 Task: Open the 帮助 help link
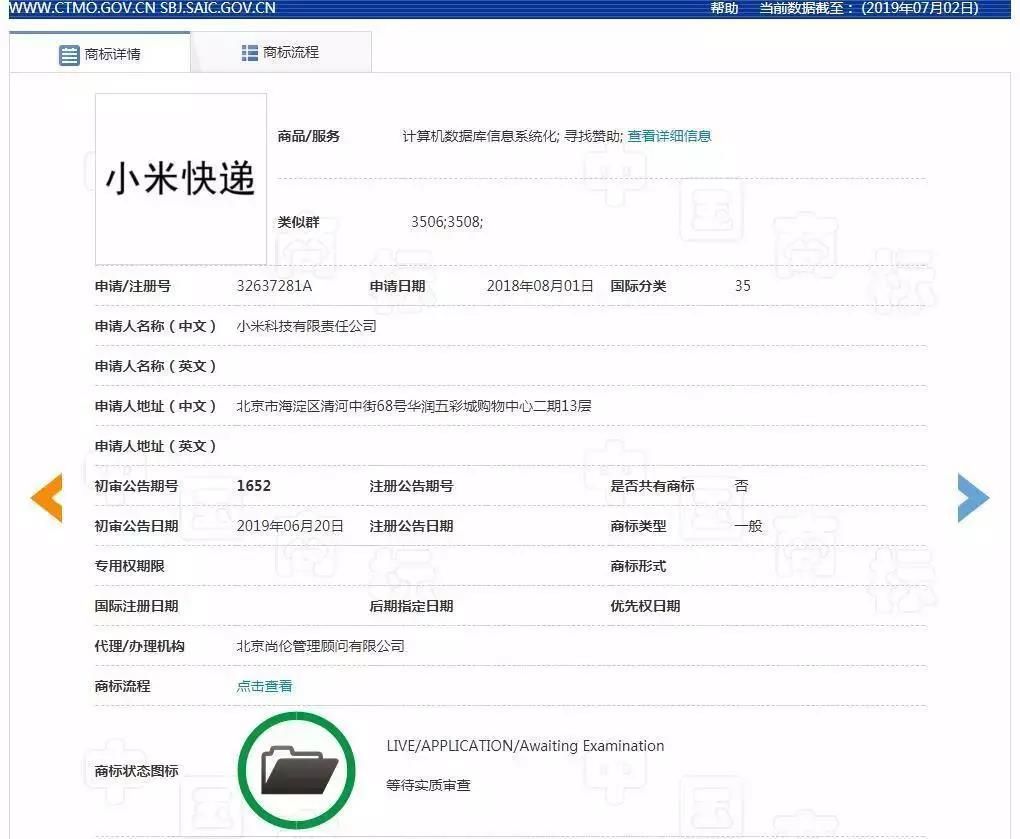point(724,8)
